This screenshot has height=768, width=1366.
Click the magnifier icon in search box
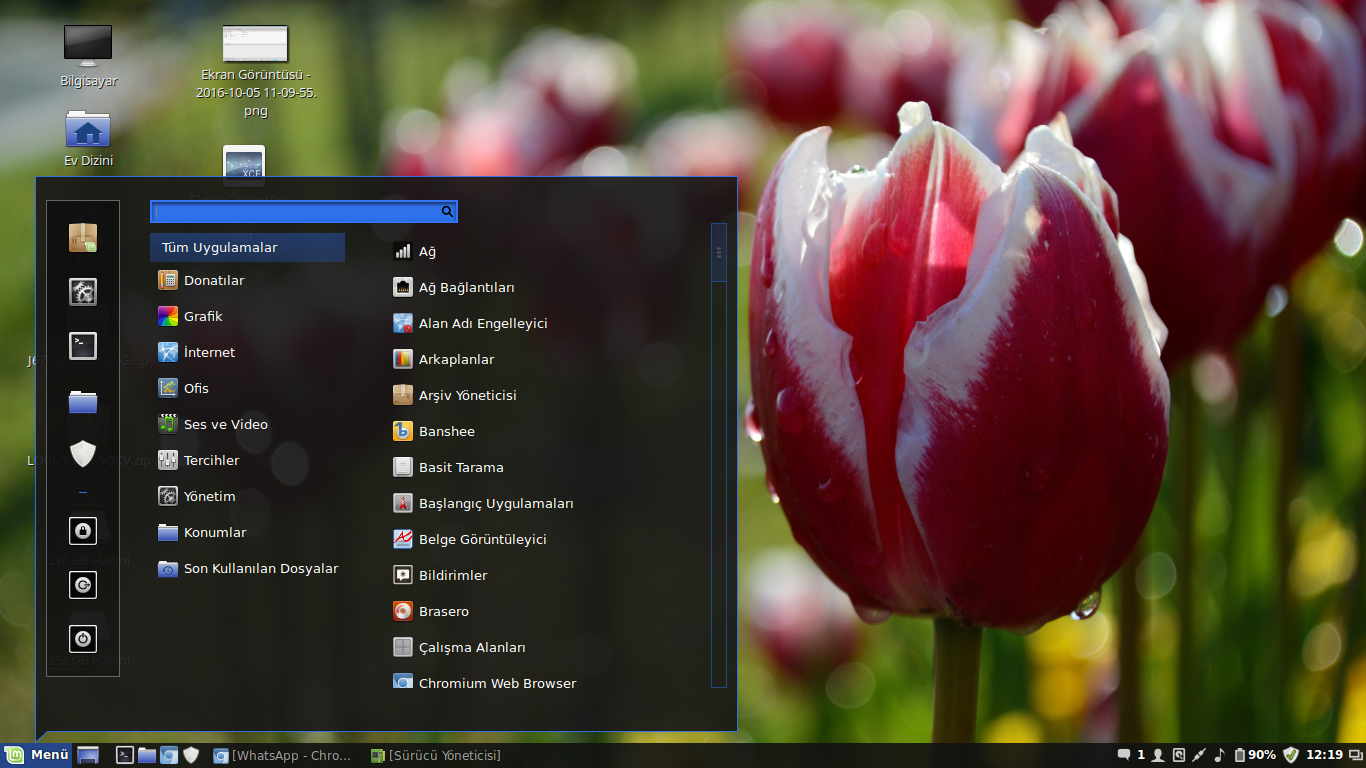447,212
